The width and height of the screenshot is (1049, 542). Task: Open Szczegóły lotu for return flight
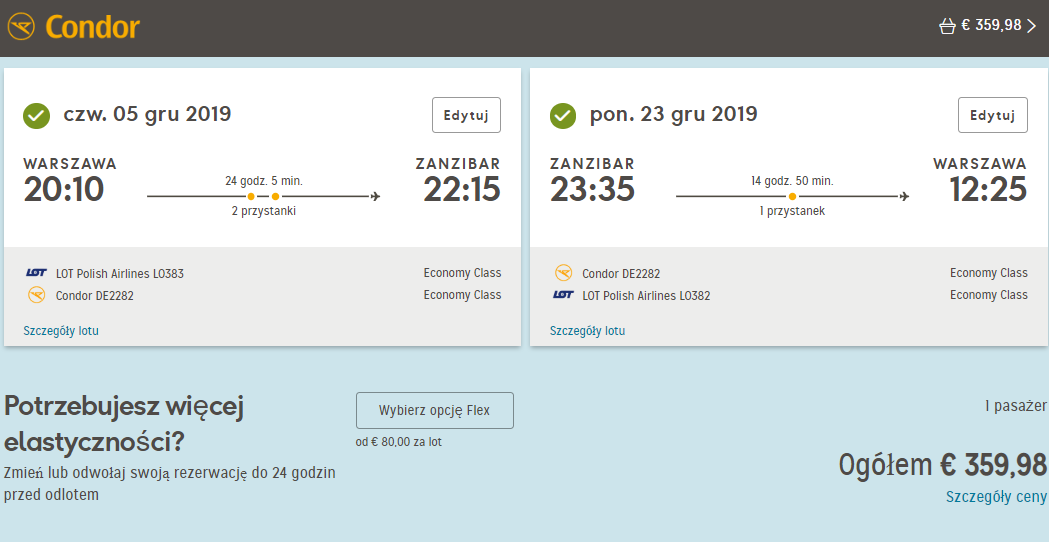tap(587, 331)
